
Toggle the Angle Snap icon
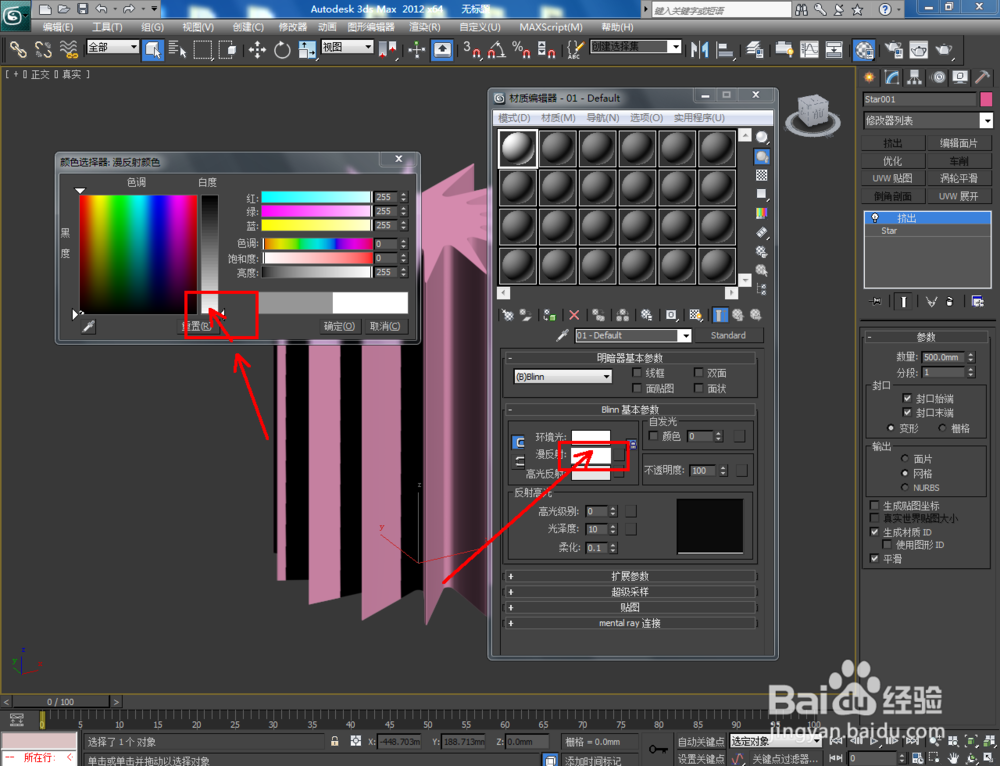[497, 50]
